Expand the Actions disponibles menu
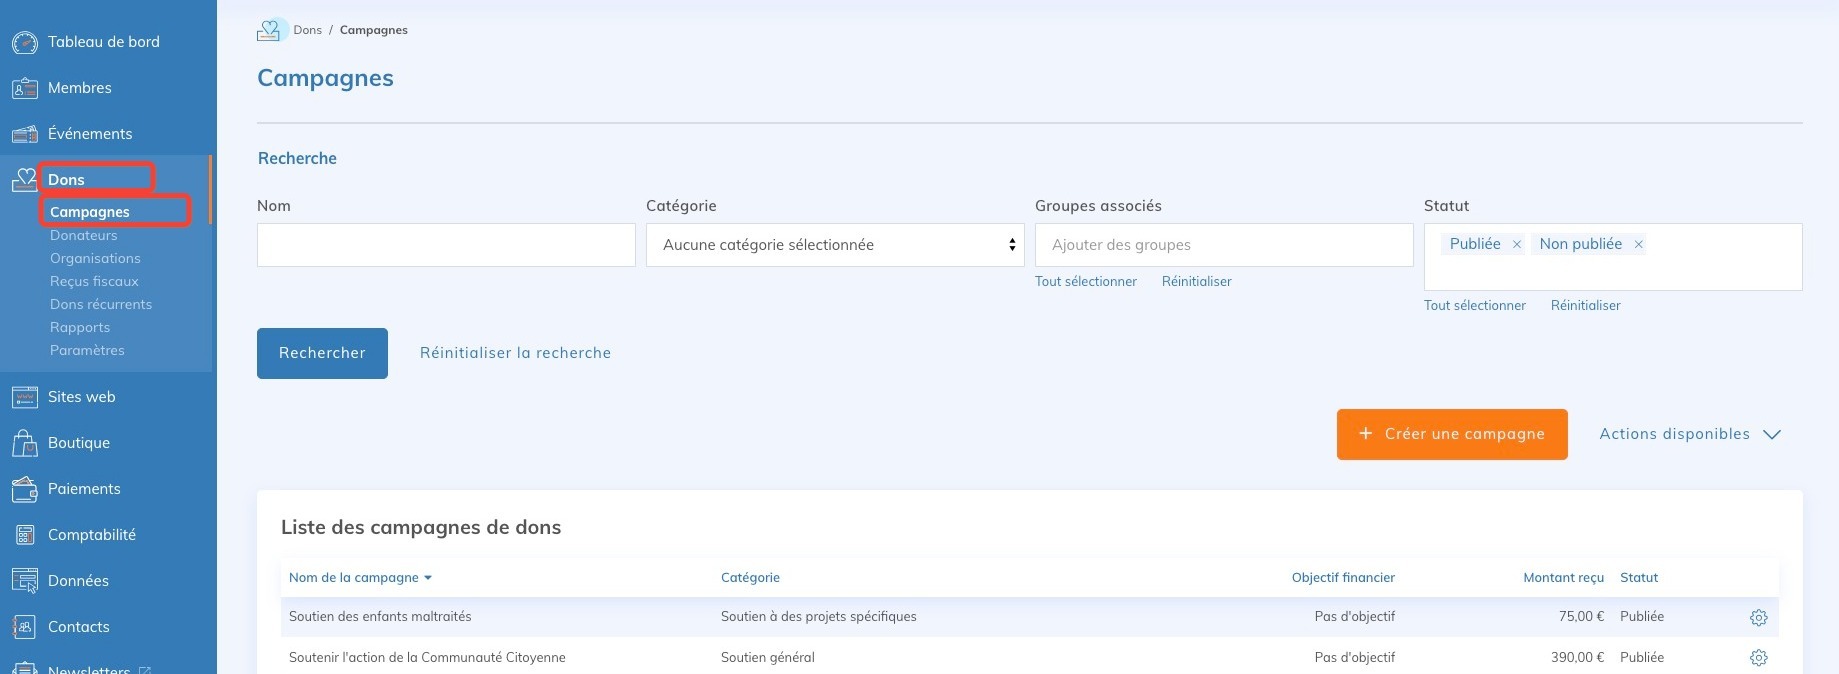The width and height of the screenshot is (1839, 674). point(1690,434)
